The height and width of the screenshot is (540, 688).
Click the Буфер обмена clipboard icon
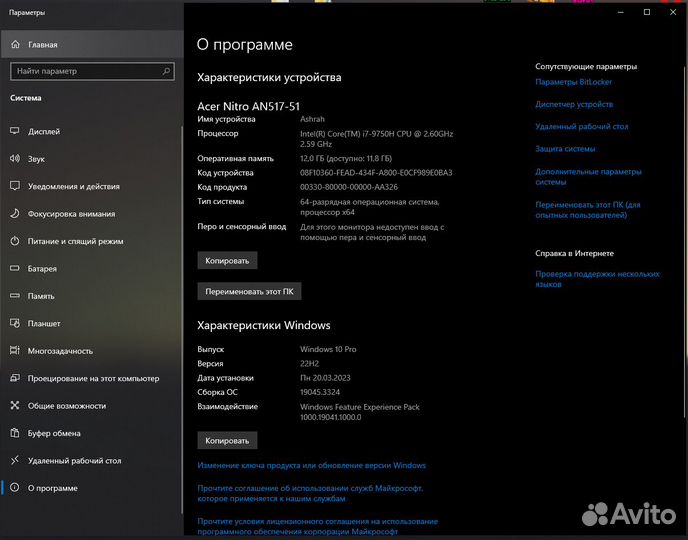[15, 433]
